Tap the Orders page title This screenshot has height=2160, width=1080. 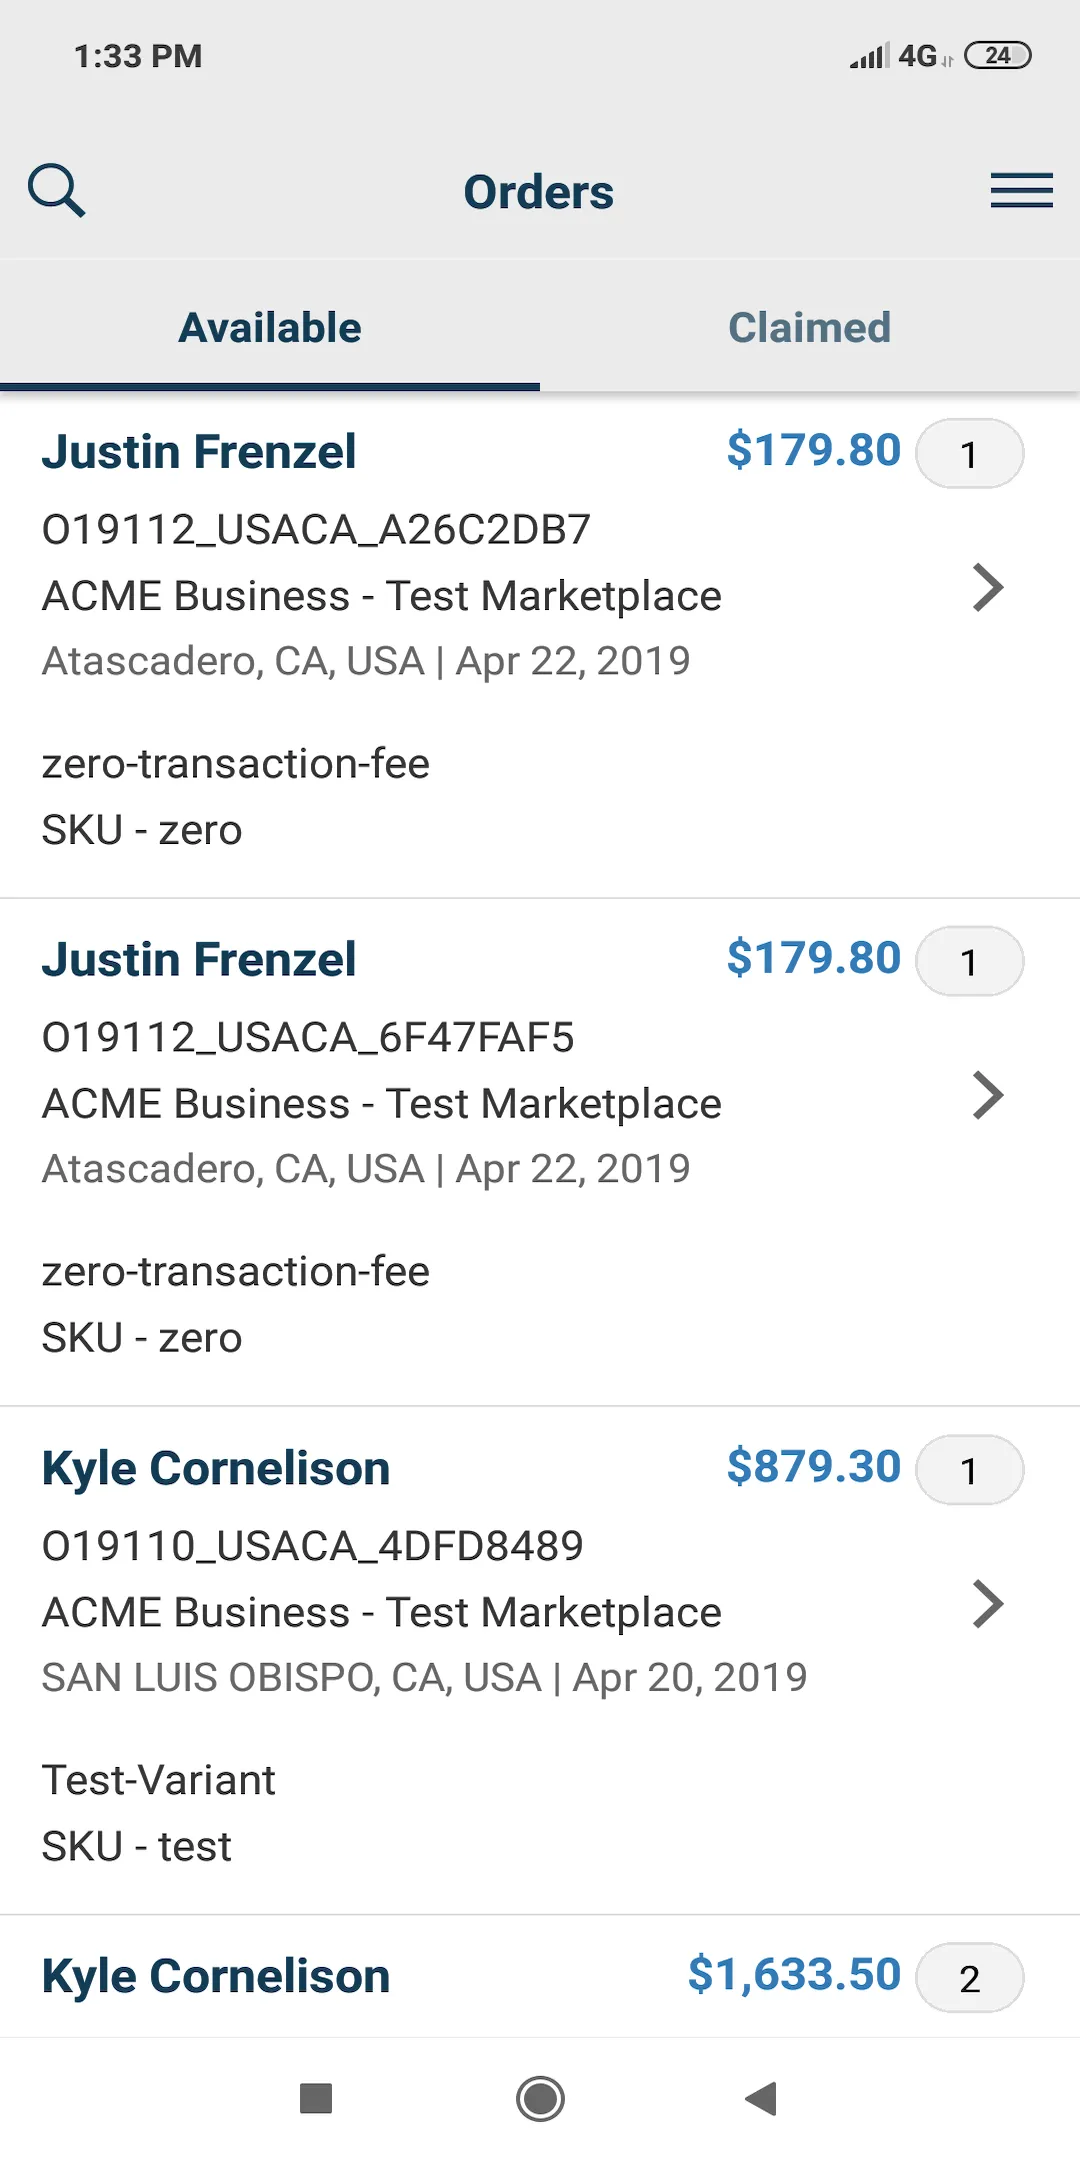tap(539, 192)
